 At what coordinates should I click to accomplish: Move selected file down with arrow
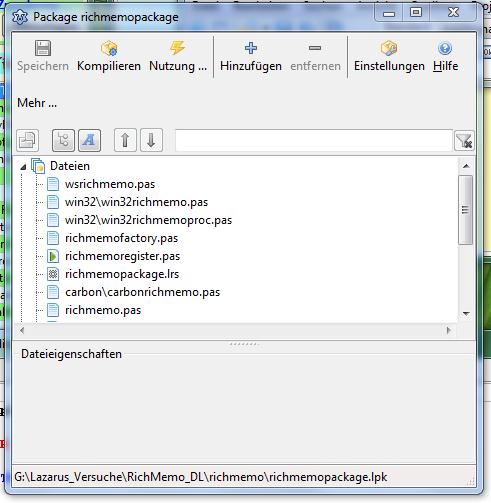click(151, 140)
